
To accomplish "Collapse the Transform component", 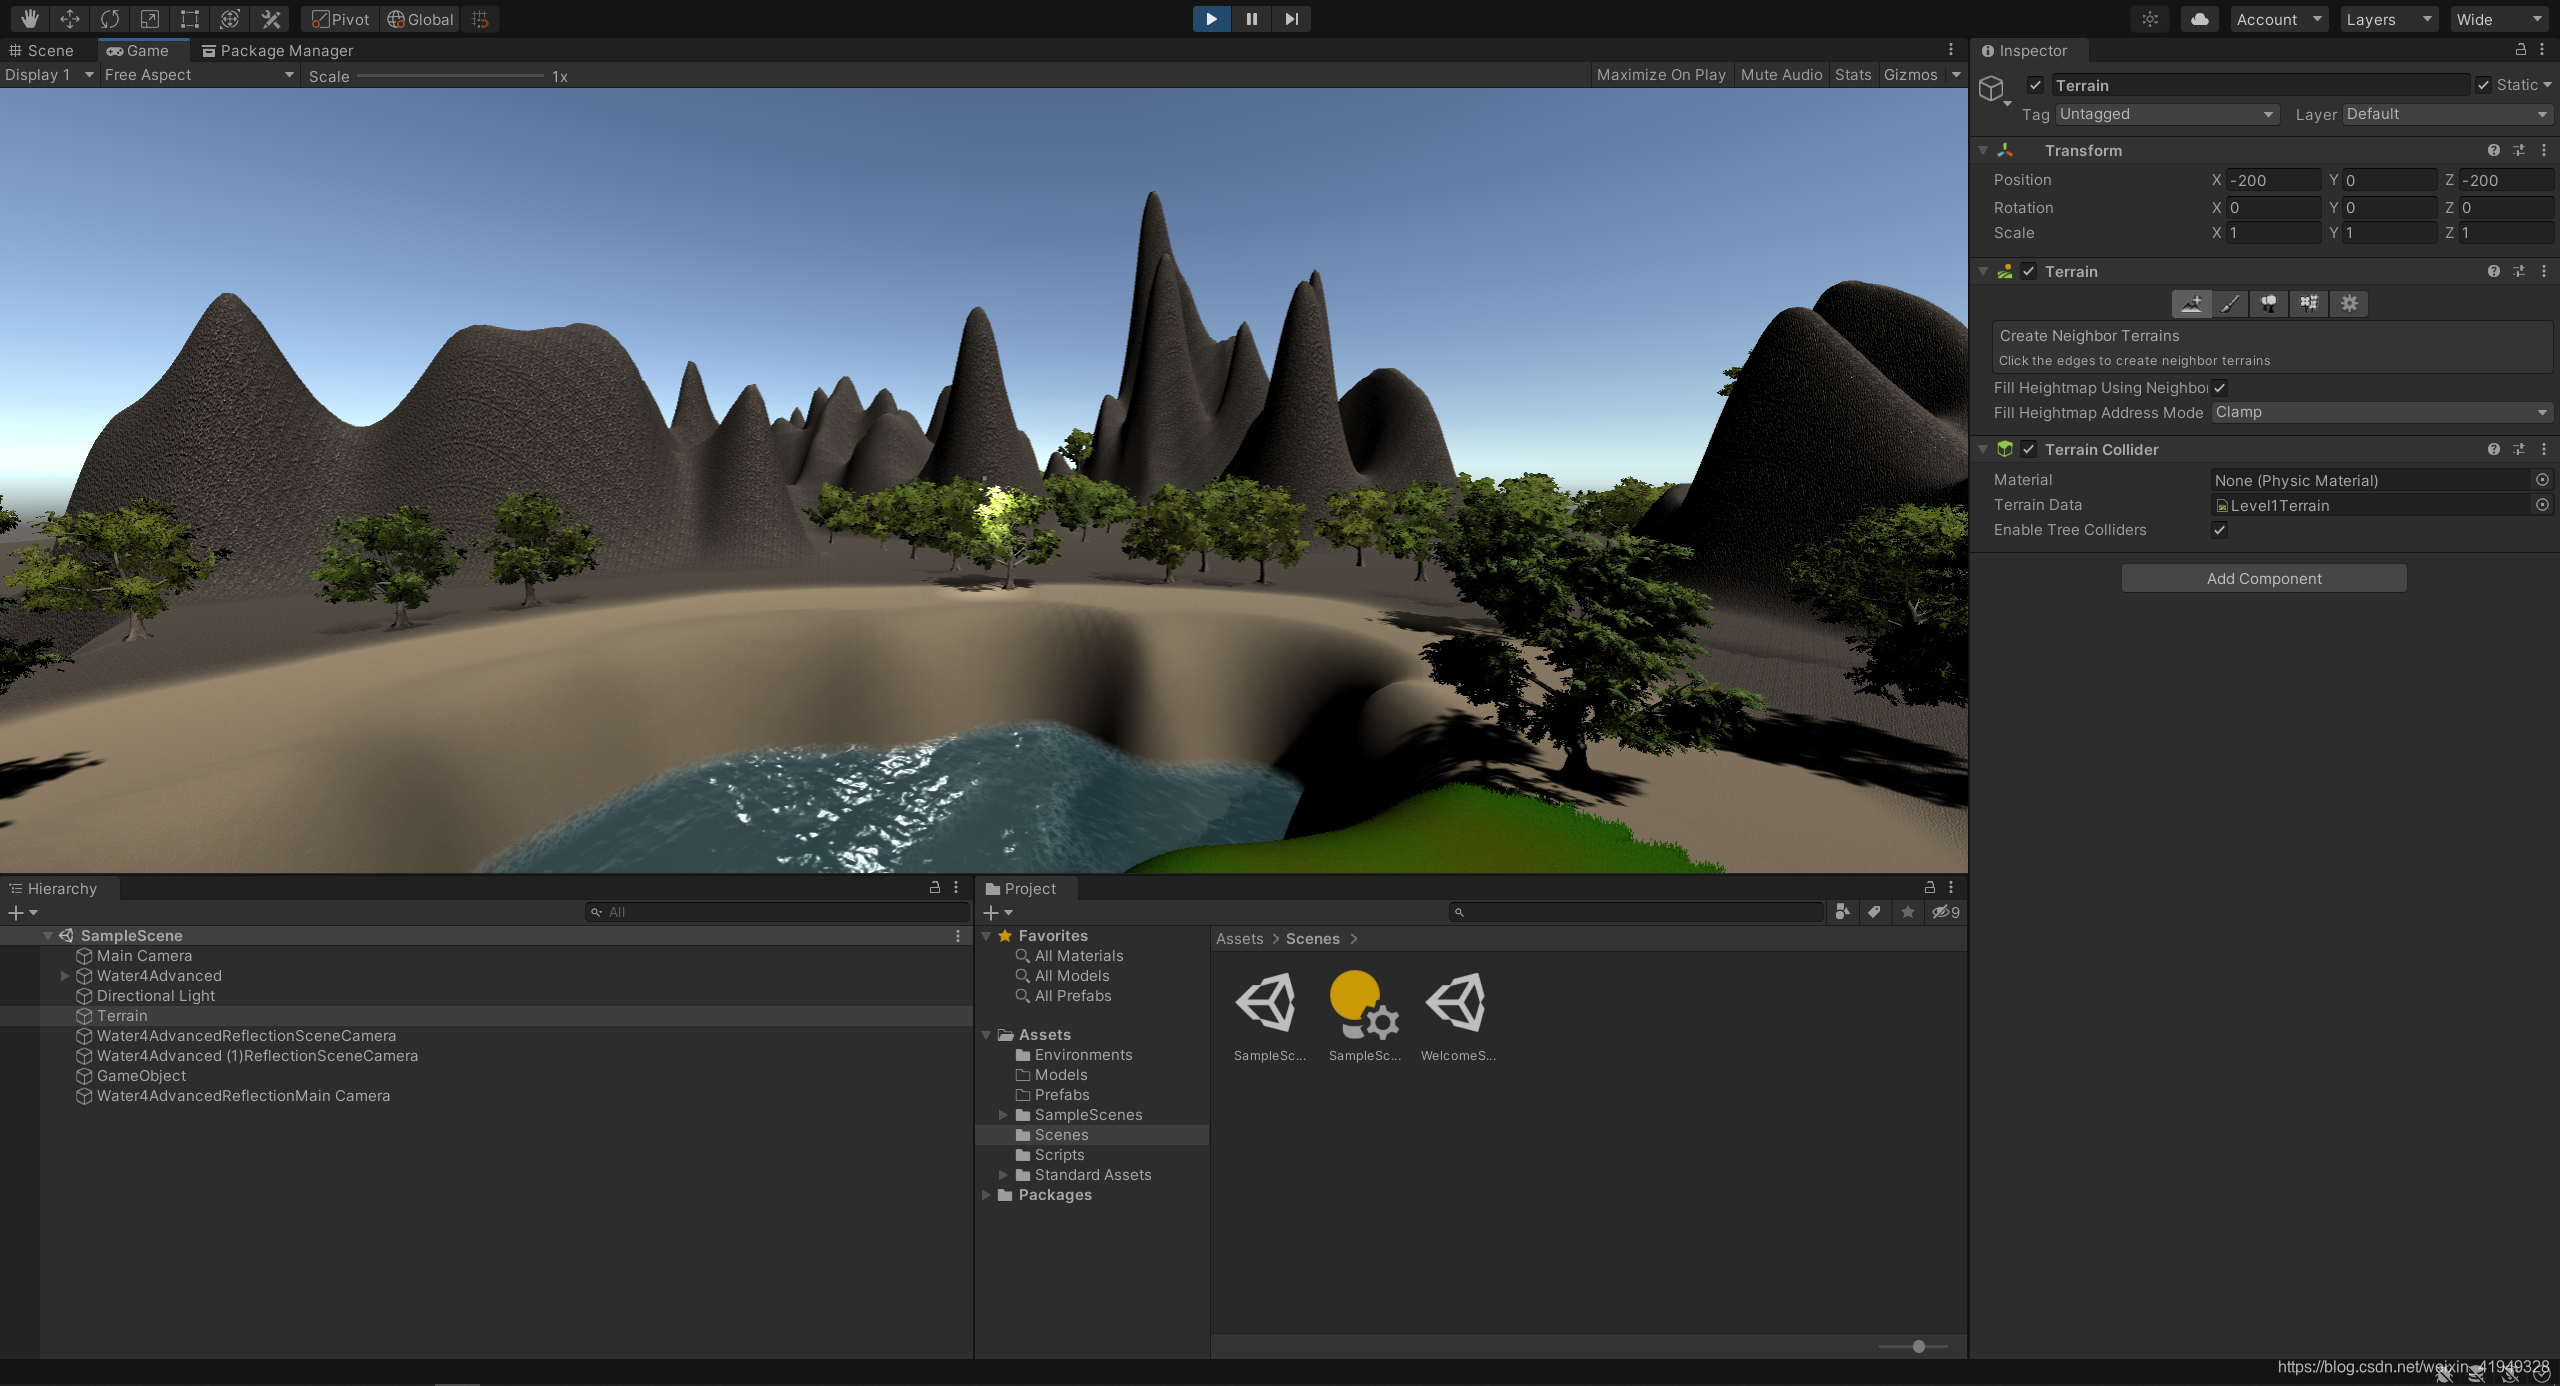I will click(1983, 150).
